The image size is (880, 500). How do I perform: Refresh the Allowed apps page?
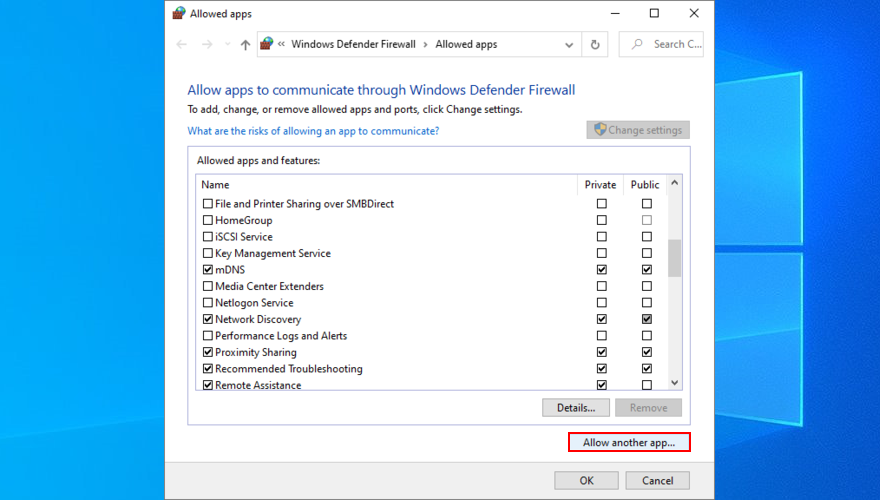click(x=595, y=44)
